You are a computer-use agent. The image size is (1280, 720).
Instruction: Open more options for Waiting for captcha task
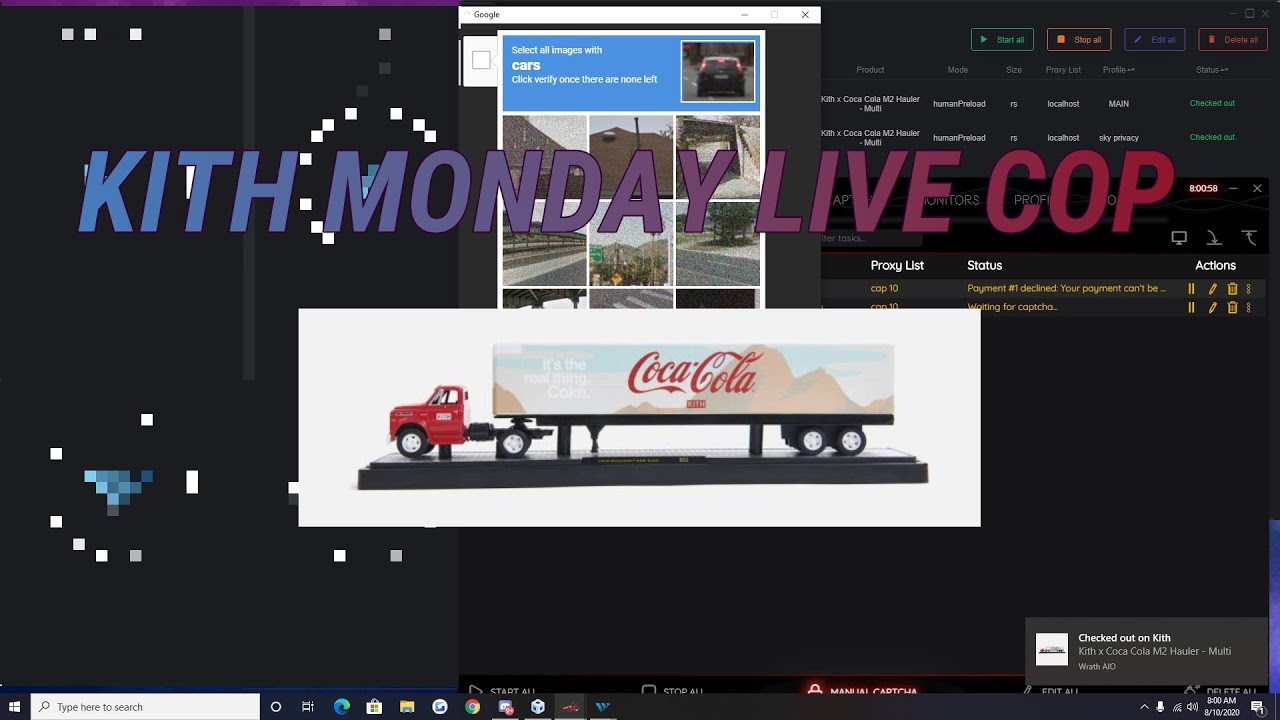coord(1248,308)
